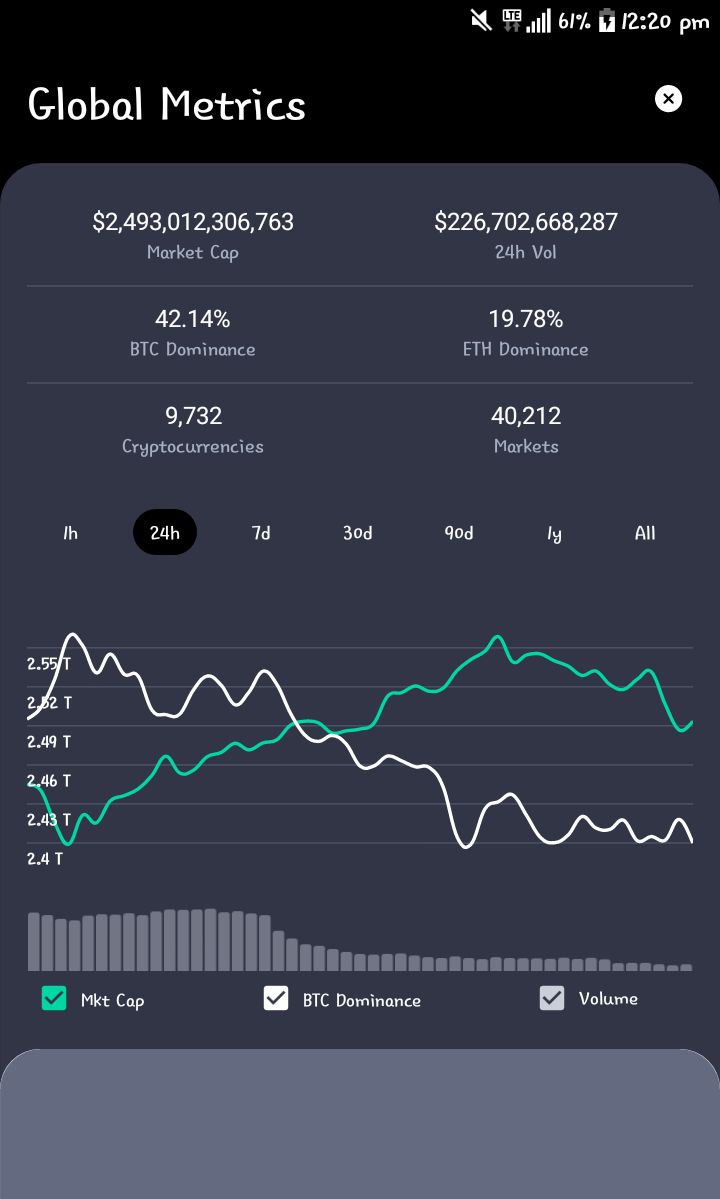Toggle the Volume checkbox

(x=552, y=998)
